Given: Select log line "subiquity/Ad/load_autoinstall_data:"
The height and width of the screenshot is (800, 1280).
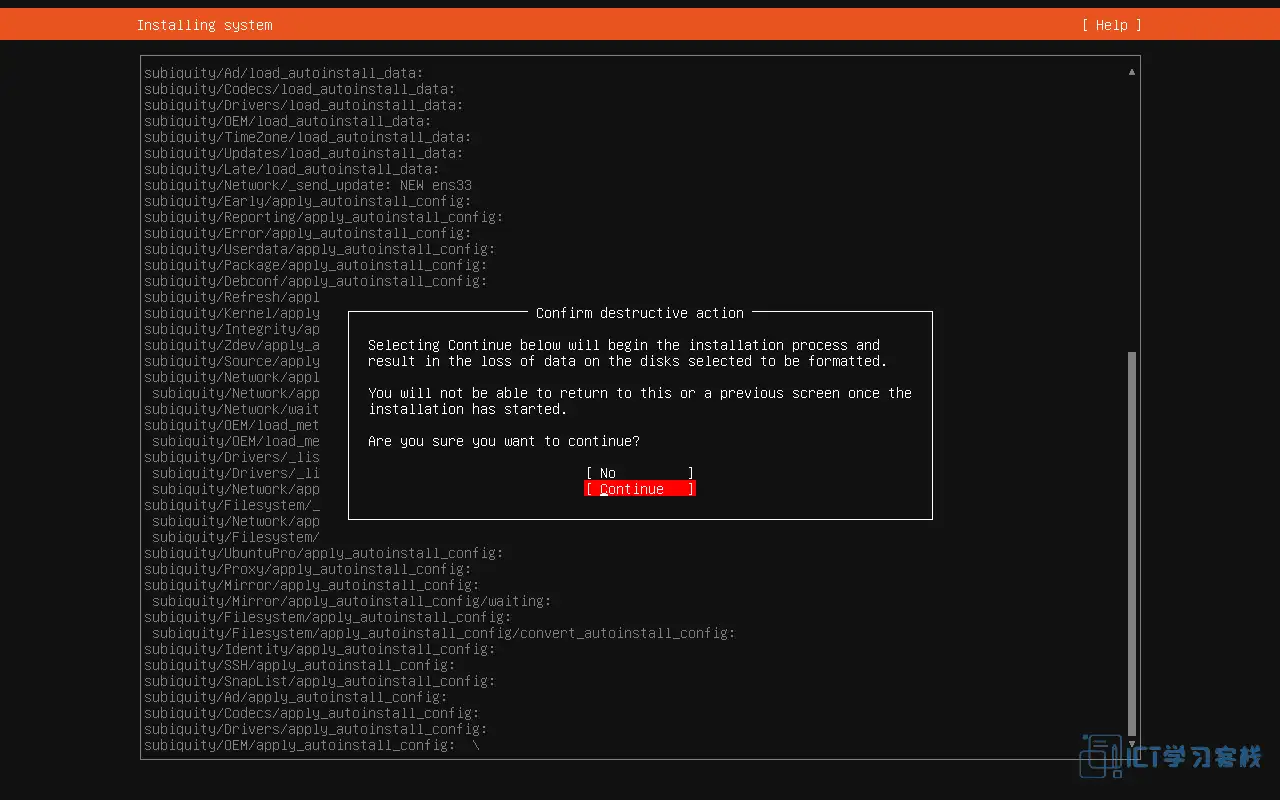Looking at the screenshot, I should tap(284, 73).
